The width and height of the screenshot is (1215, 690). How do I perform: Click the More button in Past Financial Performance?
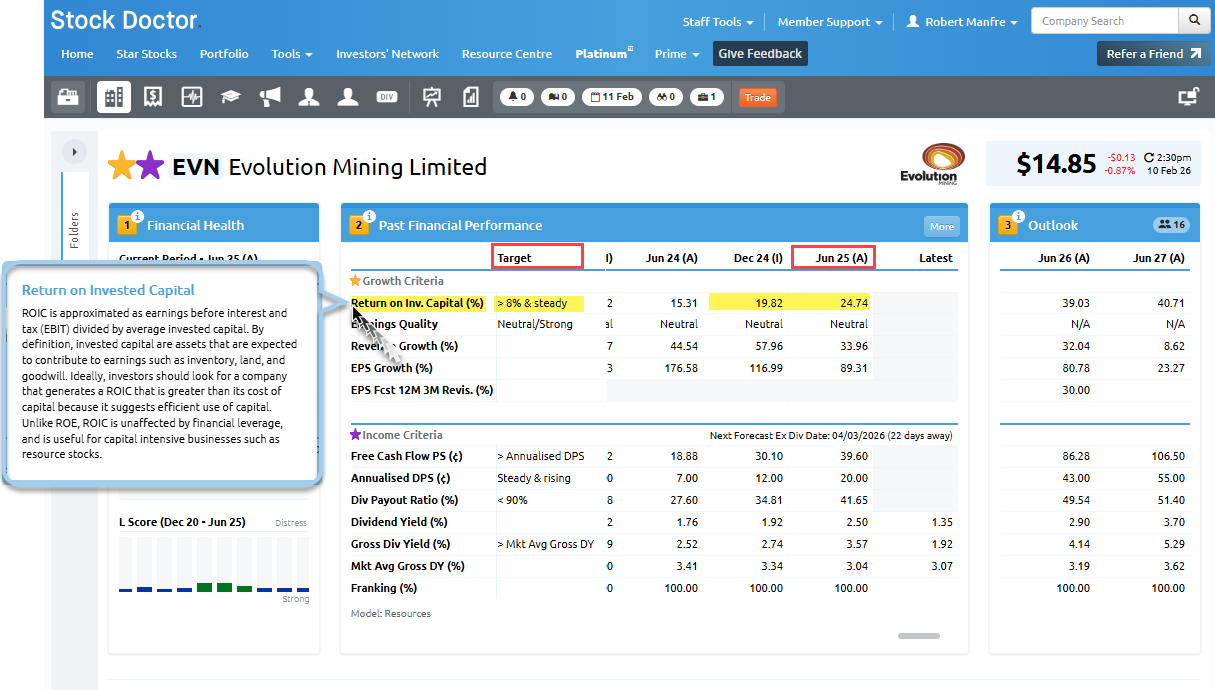(x=941, y=226)
